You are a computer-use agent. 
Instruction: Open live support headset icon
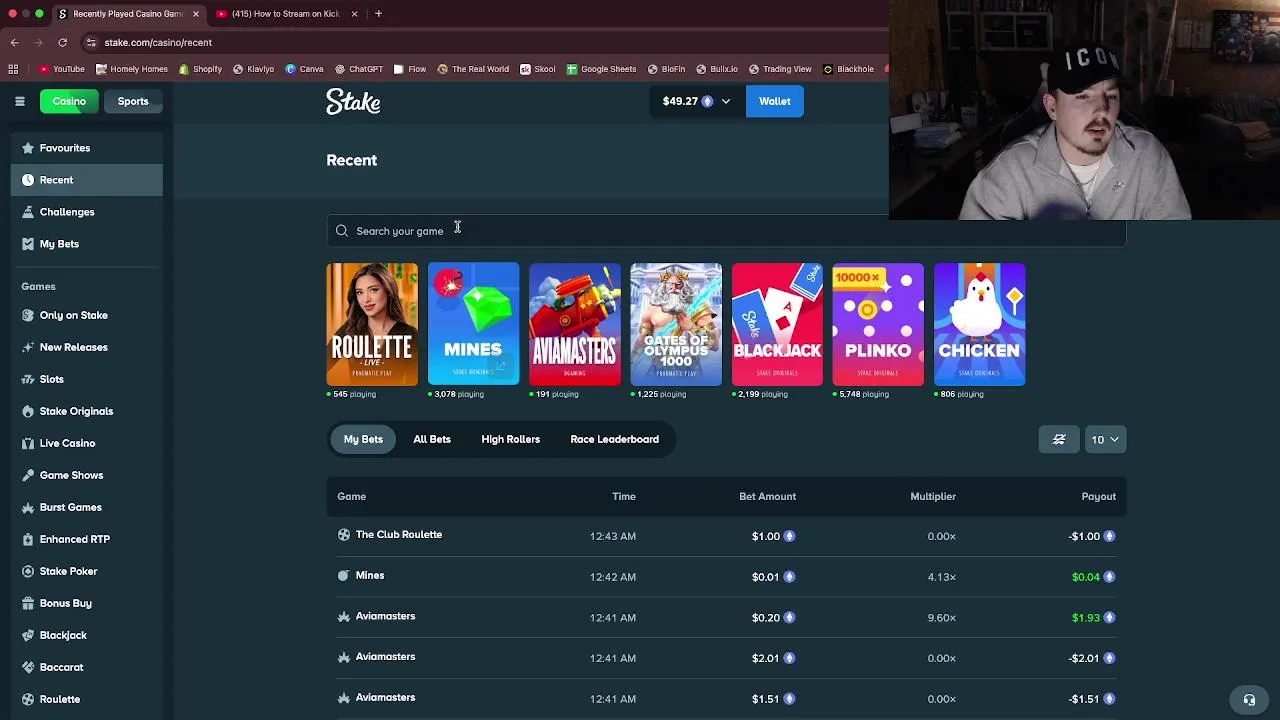[1249, 700]
